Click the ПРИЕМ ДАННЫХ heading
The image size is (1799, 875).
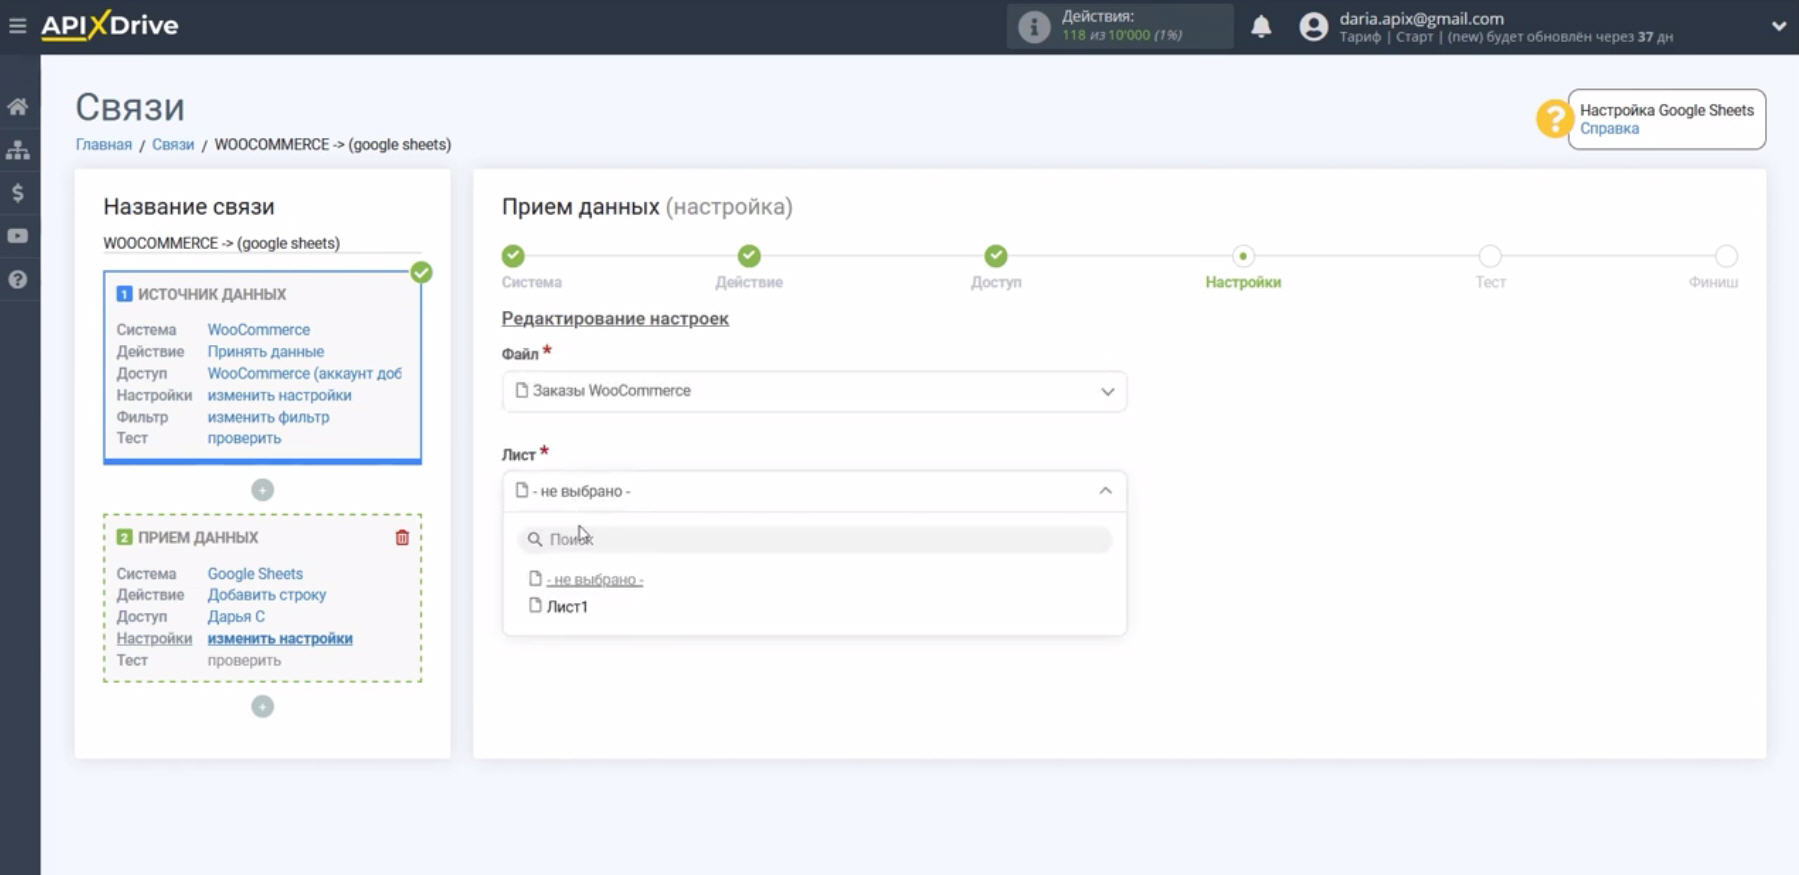pos(198,538)
